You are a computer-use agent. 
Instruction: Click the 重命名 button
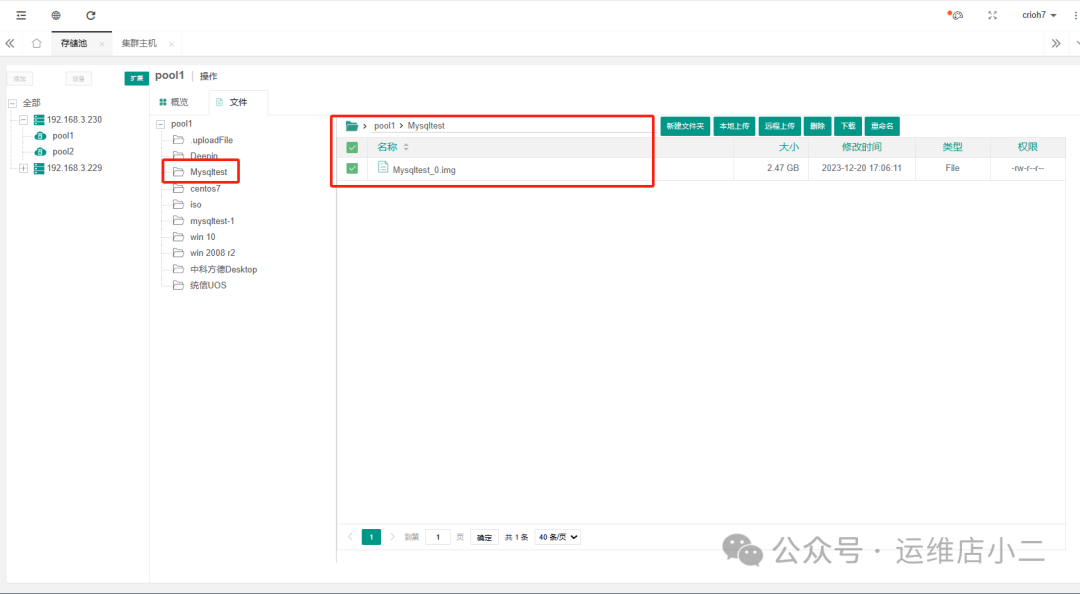click(x=882, y=126)
